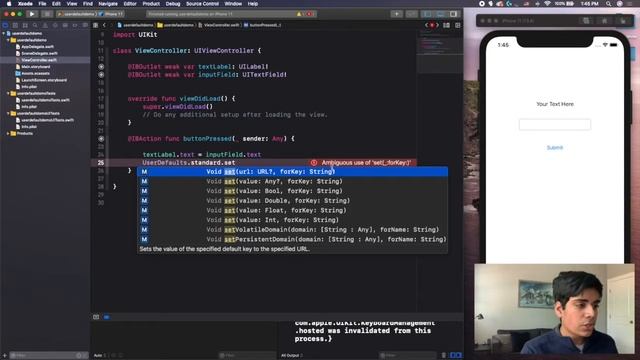The height and width of the screenshot is (360, 640).
Task: Open the Editor menu
Action: pyautogui.click(x=130, y=4)
